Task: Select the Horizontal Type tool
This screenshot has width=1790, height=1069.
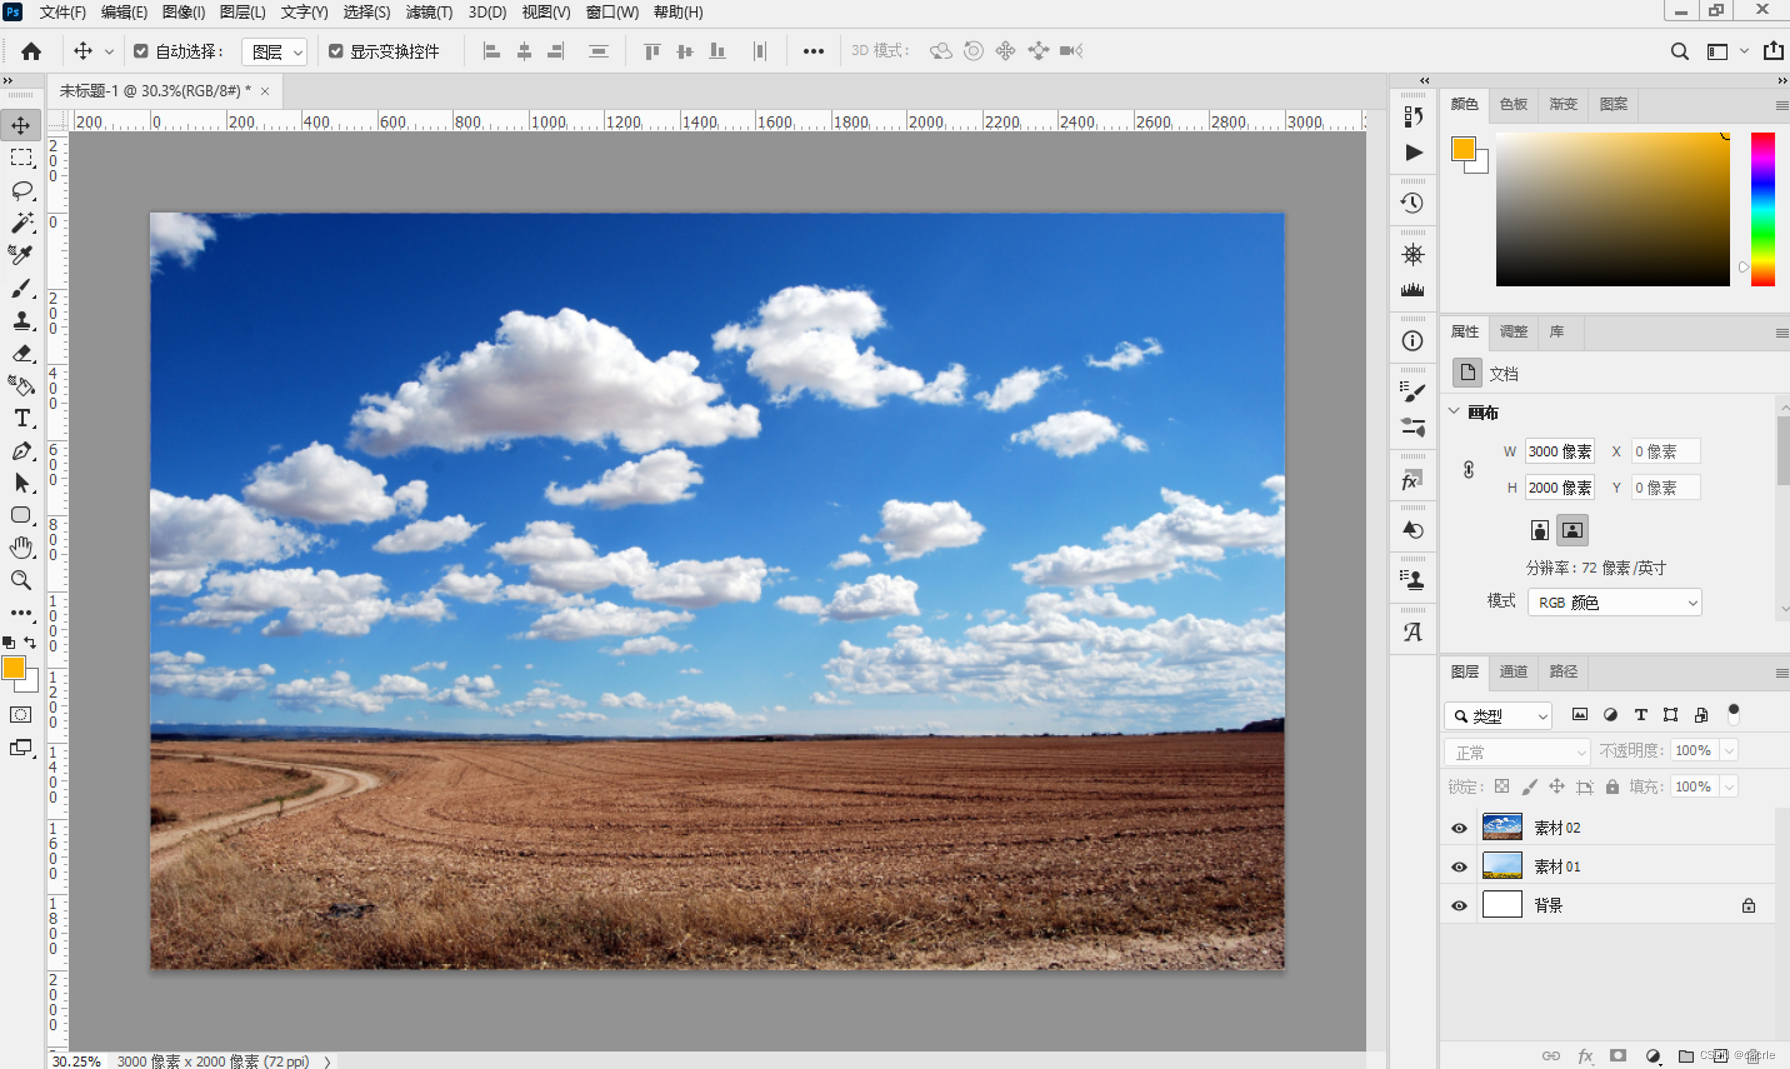Action: point(21,418)
